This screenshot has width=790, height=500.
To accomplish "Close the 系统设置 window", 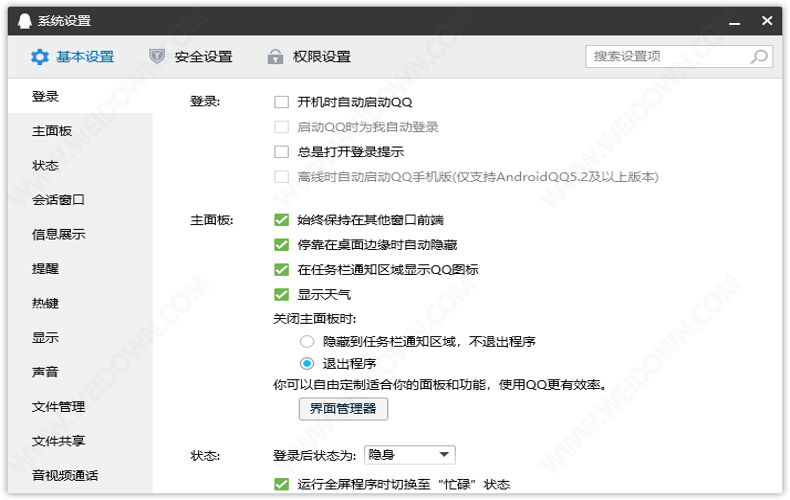I will (766, 20).
